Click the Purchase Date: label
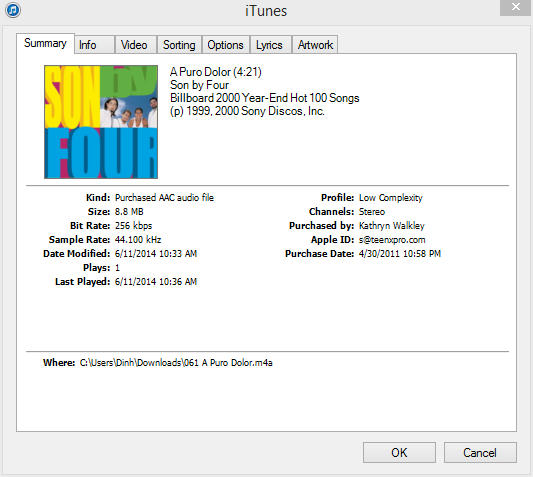Screen dimensions: 533x477 pyautogui.click(x=320, y=253)
